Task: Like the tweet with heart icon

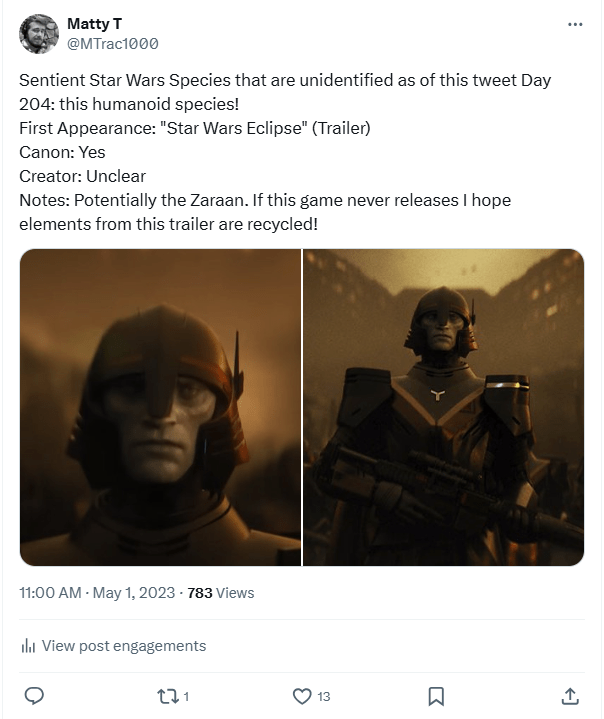Action: pos(302,696)
